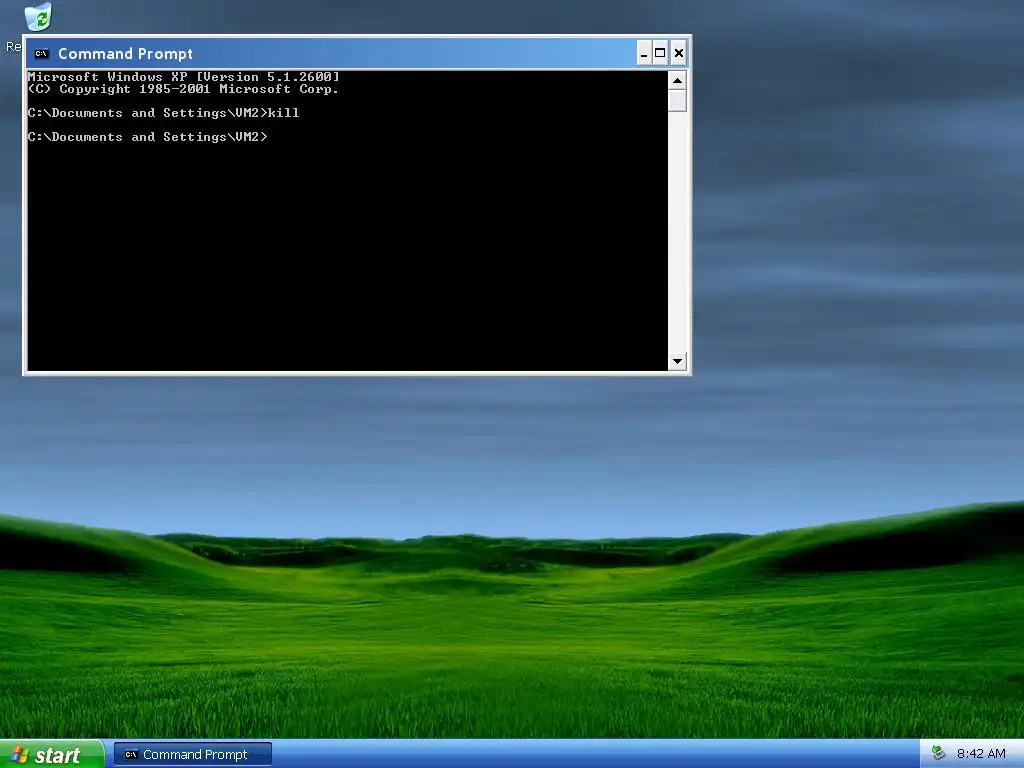This screenshot has width=1024, height=768.
Task: Click the 'Copyright 1985-2001 Microsoft Corp.' line
Action: 184,89
